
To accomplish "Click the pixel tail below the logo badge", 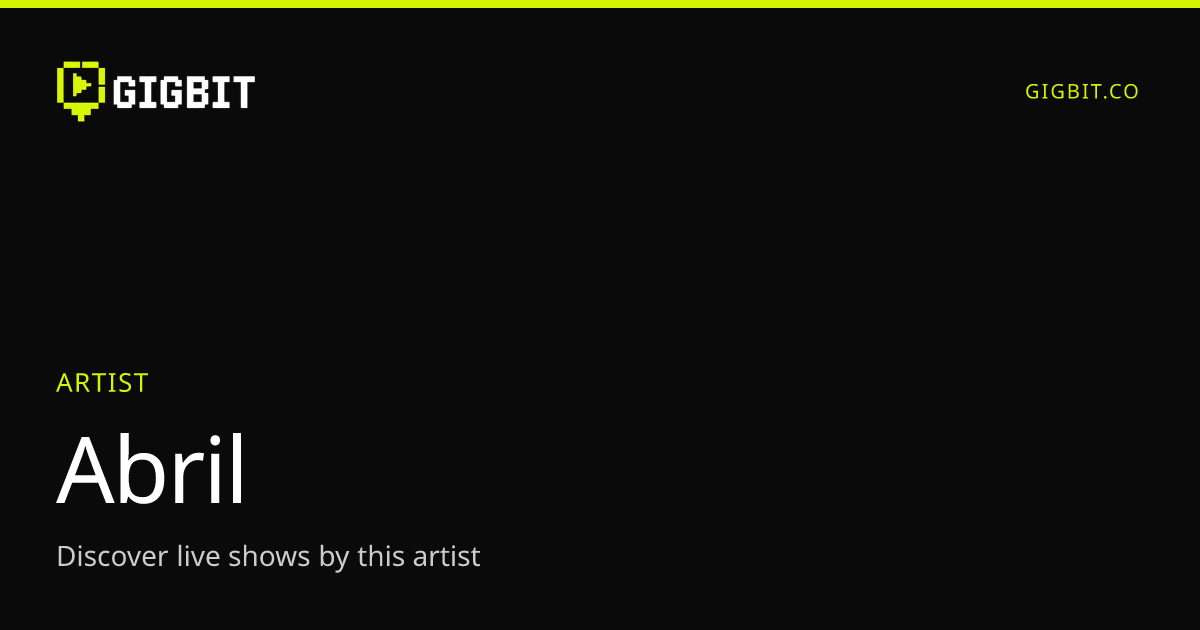I will click(x=81, y=112).
